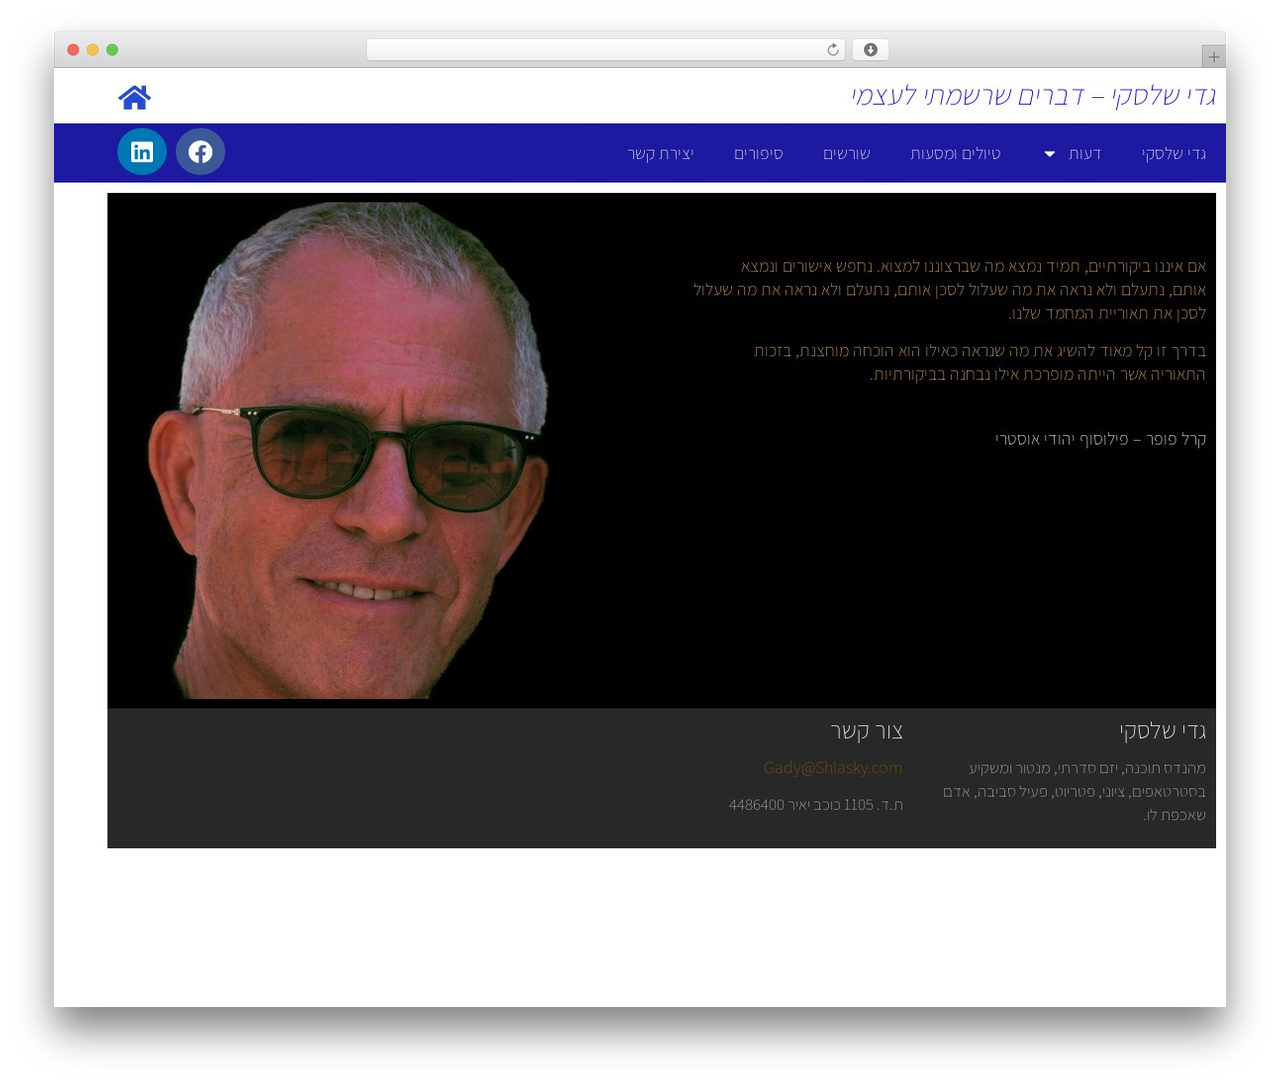Viewport: 1280px width, 1084px height.
Task: Click the portrait photo of the man
Action: tap(350, 450)
